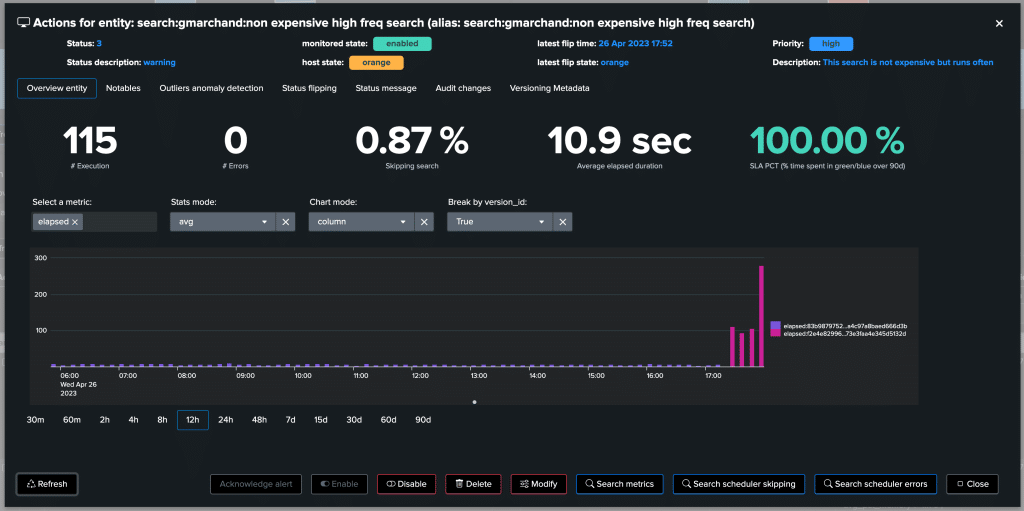Viewport: 1024px width, 511px height.
Task: Expand the Stats mode dropdown
Action: (221, 222)
